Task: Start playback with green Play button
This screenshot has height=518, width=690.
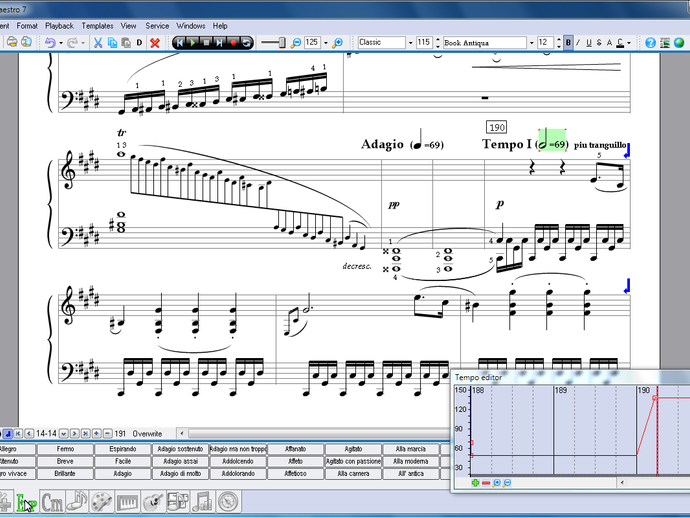Action: point(193,43)
